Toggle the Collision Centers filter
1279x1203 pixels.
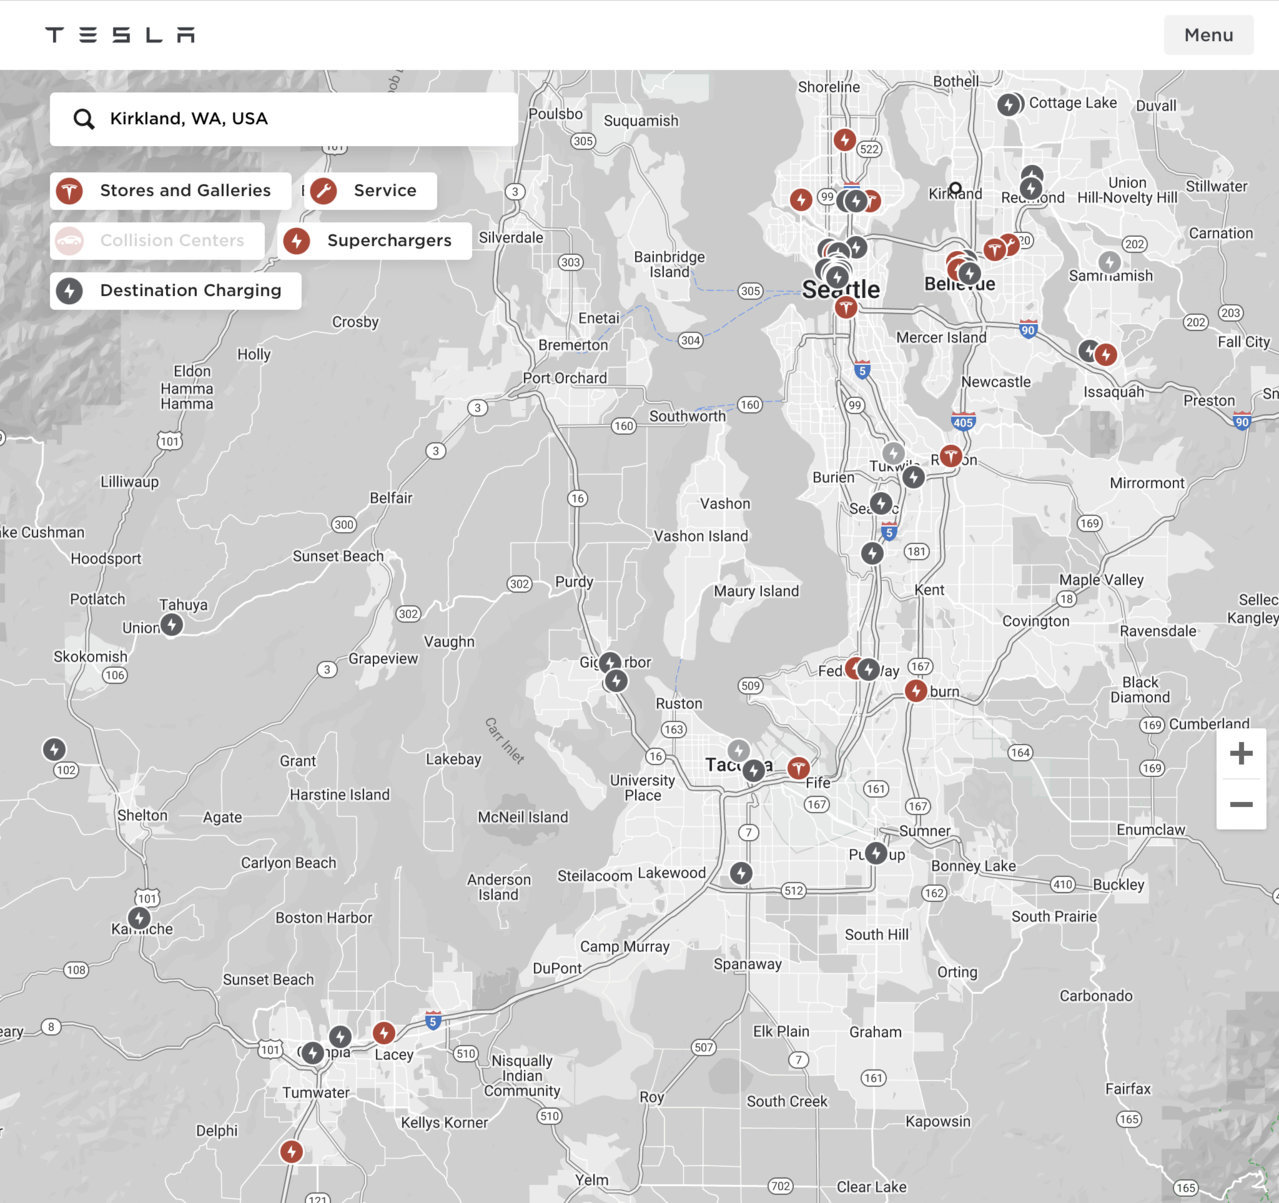click(x=157, y=241)
